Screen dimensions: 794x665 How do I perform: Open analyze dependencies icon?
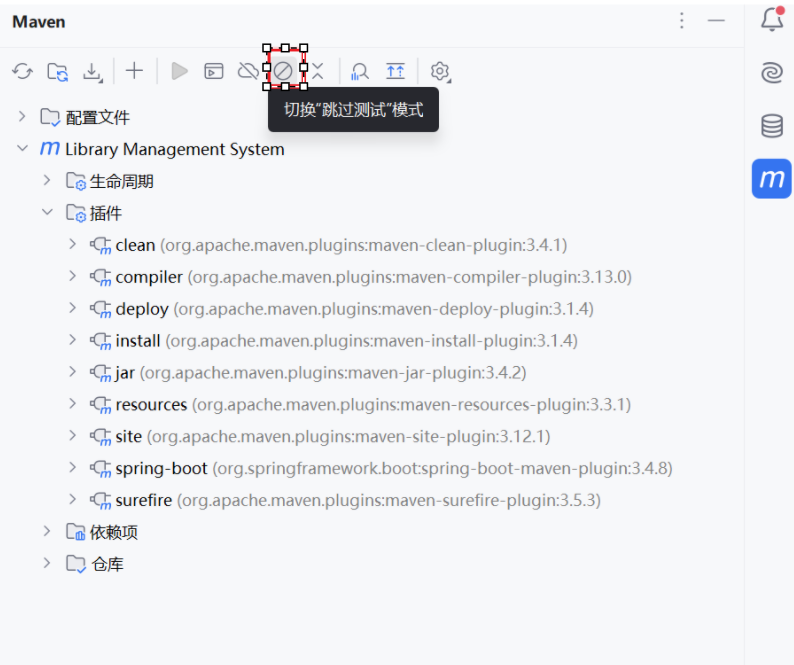coord(360,71)
